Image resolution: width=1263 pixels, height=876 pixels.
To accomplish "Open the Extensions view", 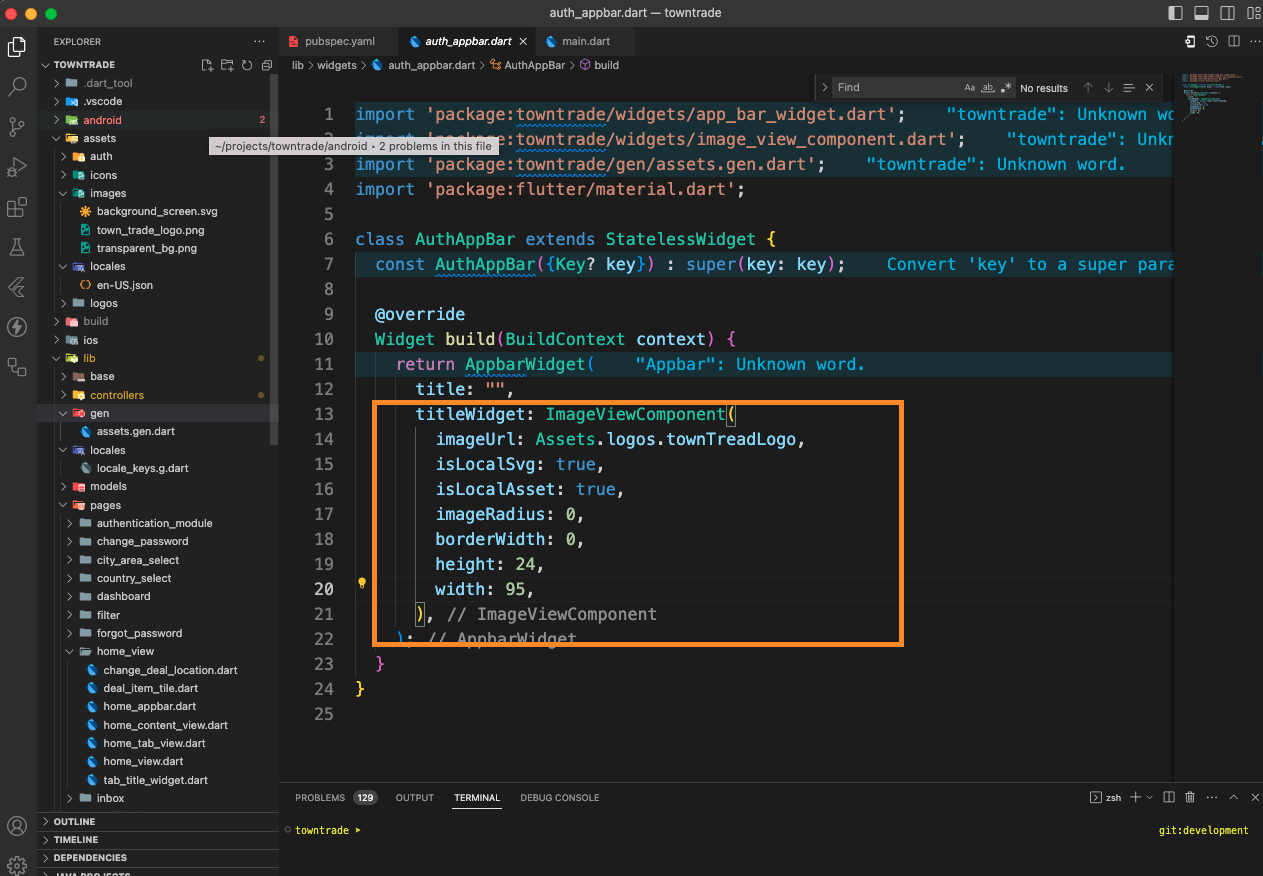I will coord(17,207).
